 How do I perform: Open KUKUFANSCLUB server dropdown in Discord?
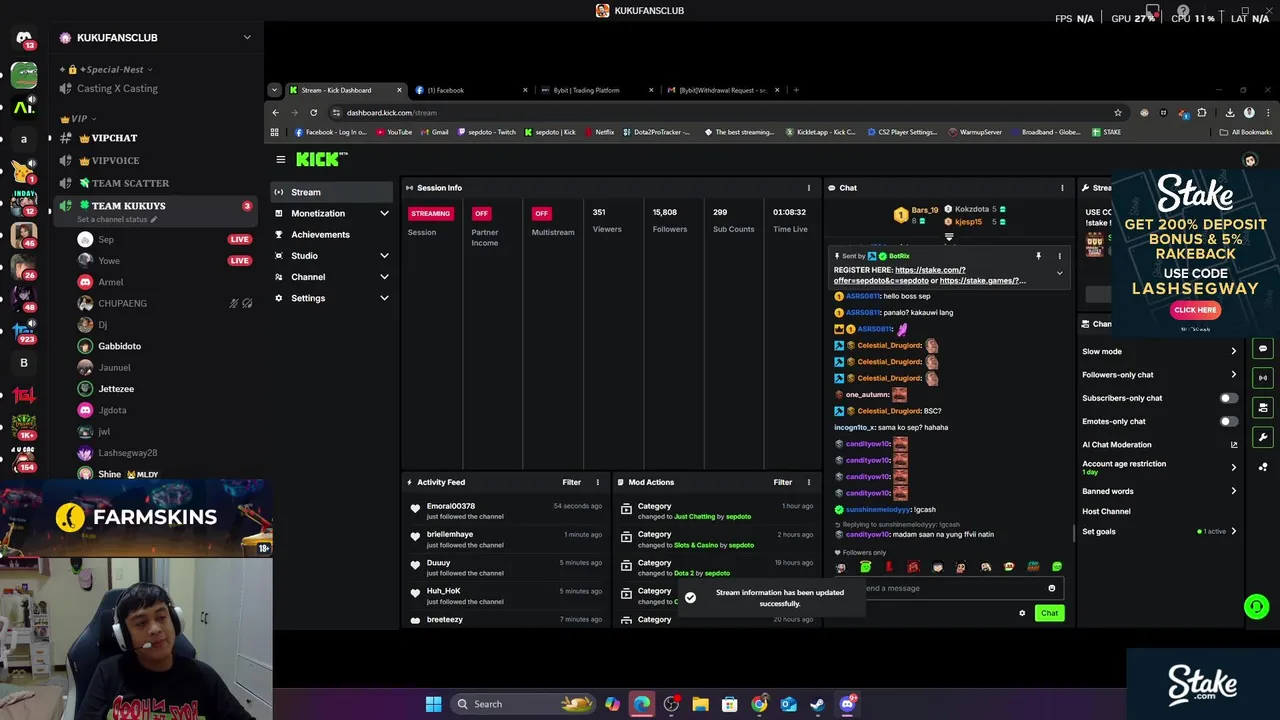tap(247, 38)
